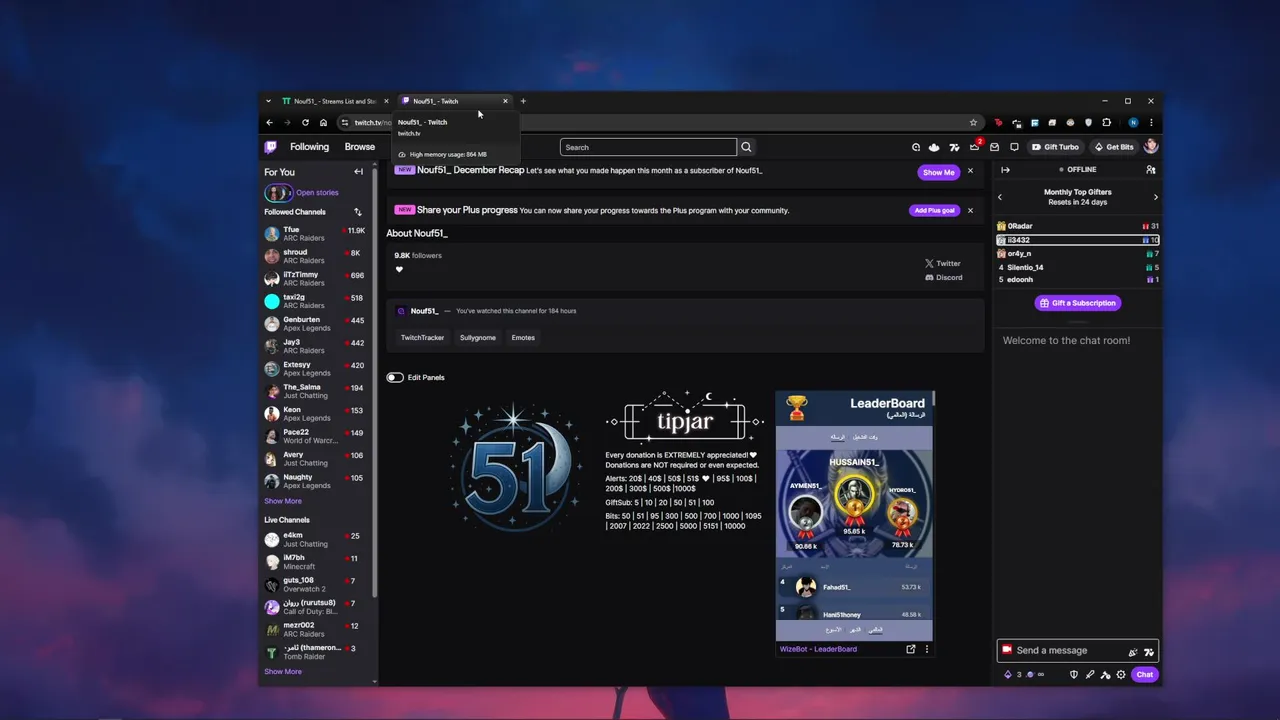
Task: Click the Add Plus goal button
Action: (935, 210)
